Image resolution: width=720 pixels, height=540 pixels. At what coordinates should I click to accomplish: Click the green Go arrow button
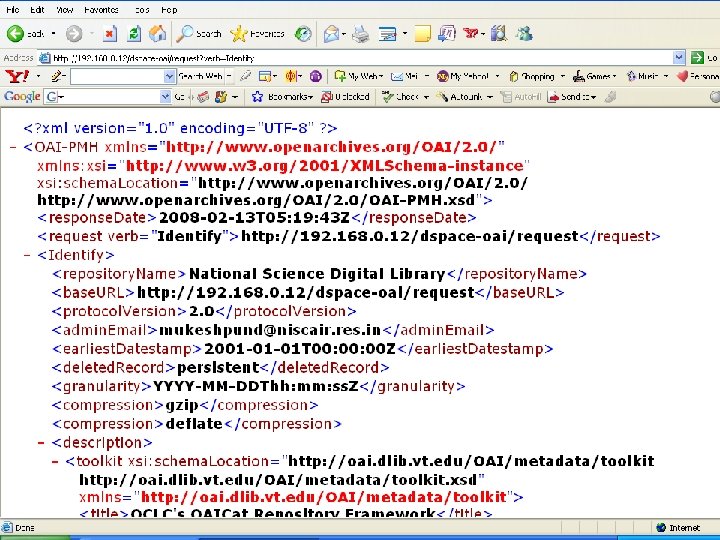point(697,58)
